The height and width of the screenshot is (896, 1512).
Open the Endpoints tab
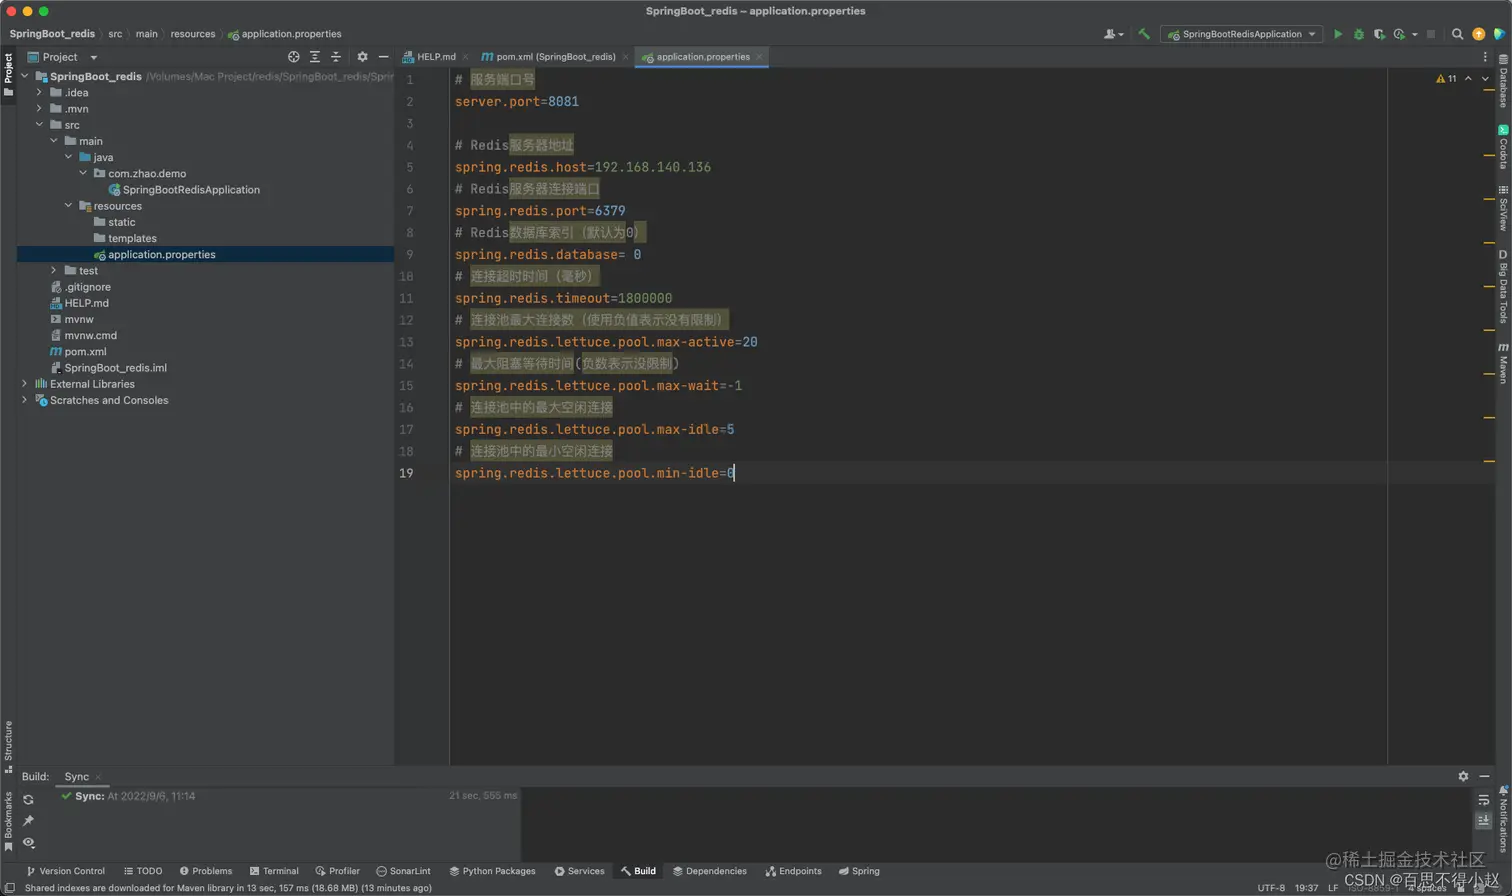tap(794, 871)
